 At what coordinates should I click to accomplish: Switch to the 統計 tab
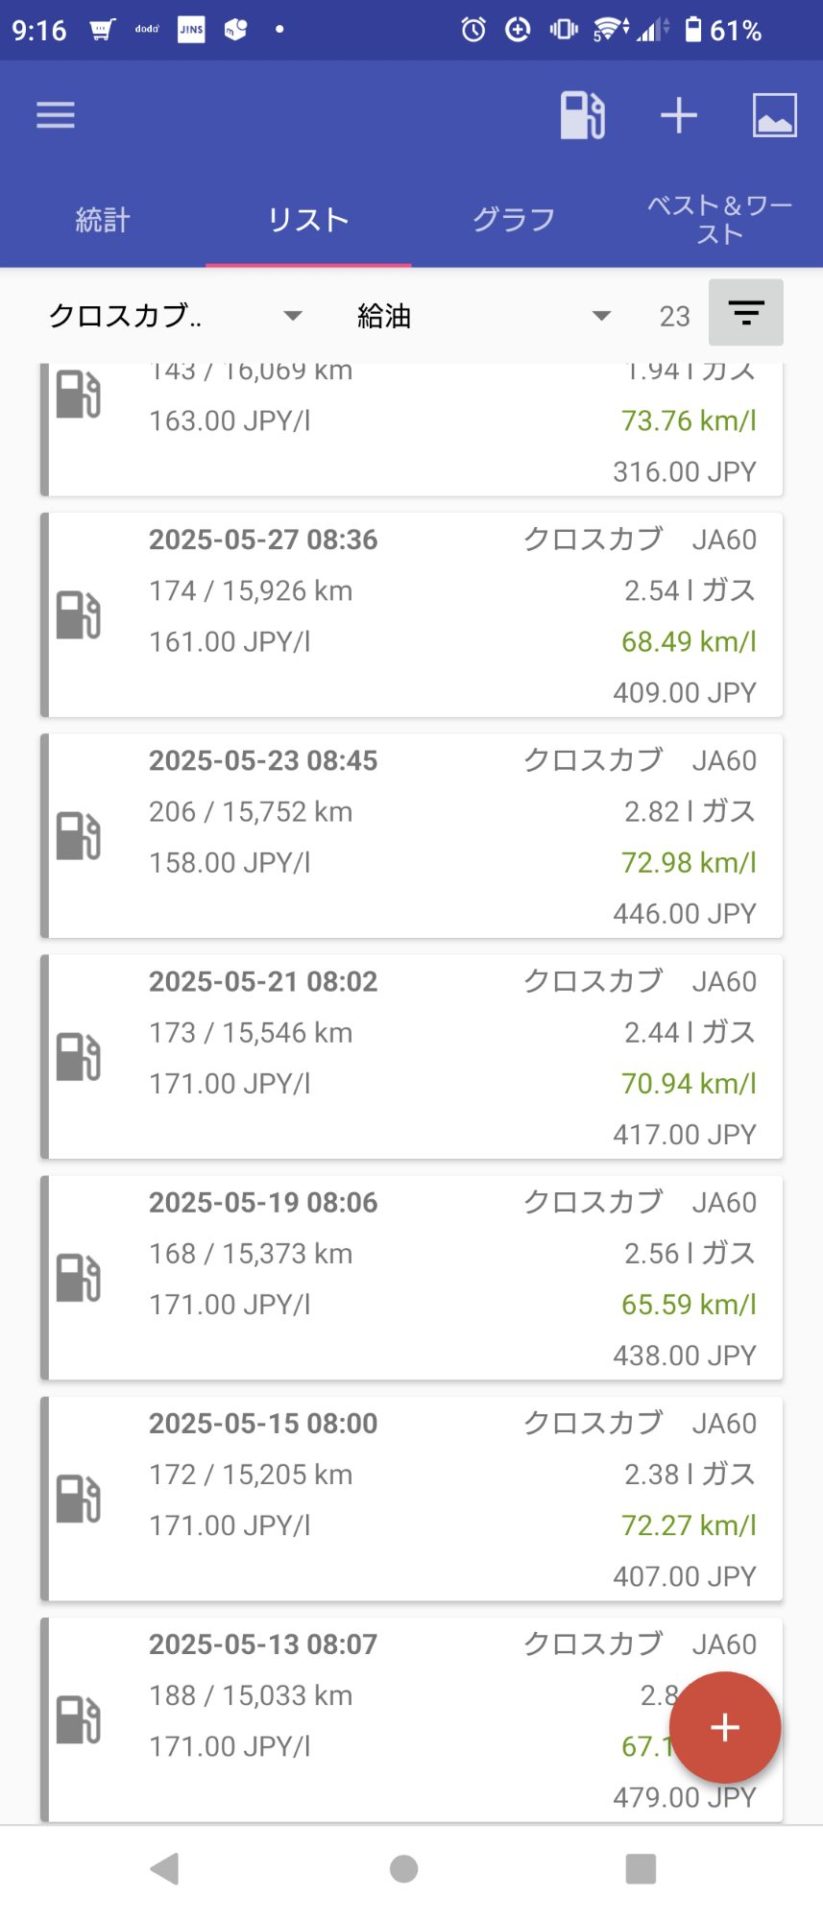coord(103,220)
